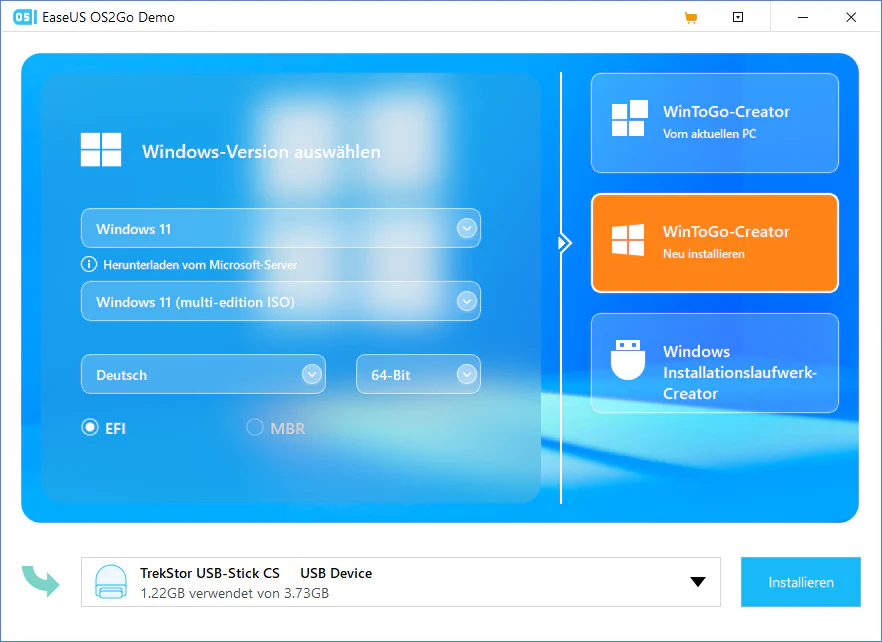Open the Windows 11 (multi-edition ISO) dropdown
This screenshot has width=882, height=642.
point(281,302)
